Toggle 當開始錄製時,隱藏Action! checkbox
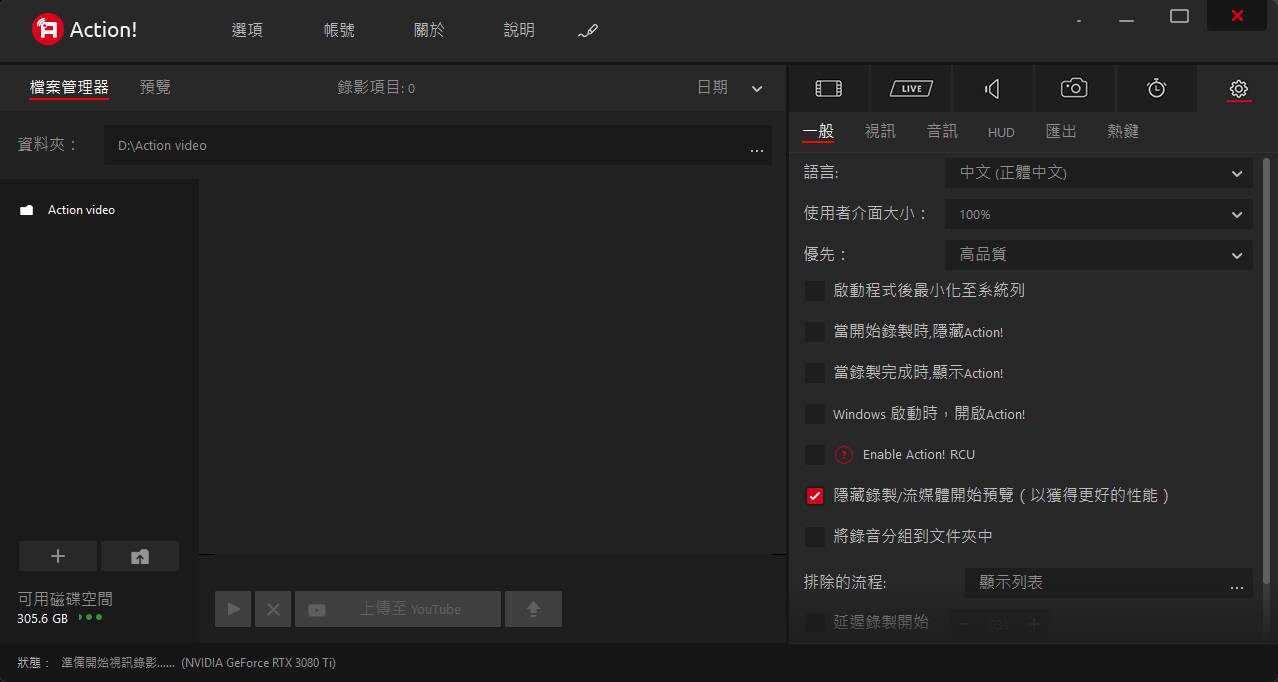This screenshot has width=1278, height=682. pyautogui.click(x=815, y=332)
